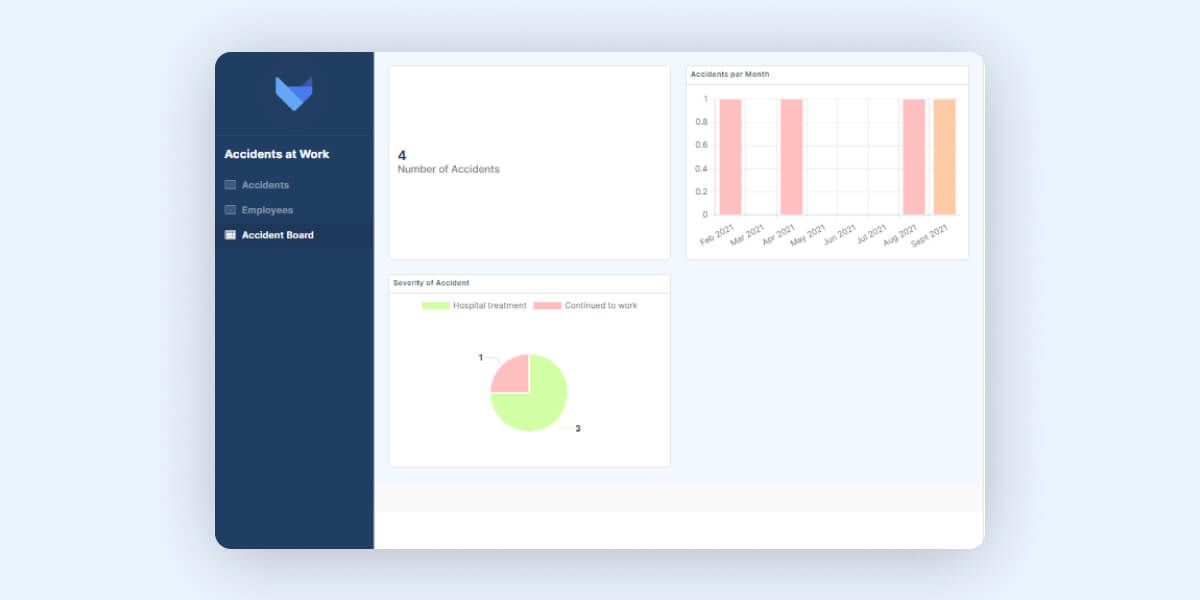
Task: Select the Feb 2021 bar in chart
Action: [x=730, y=157]
